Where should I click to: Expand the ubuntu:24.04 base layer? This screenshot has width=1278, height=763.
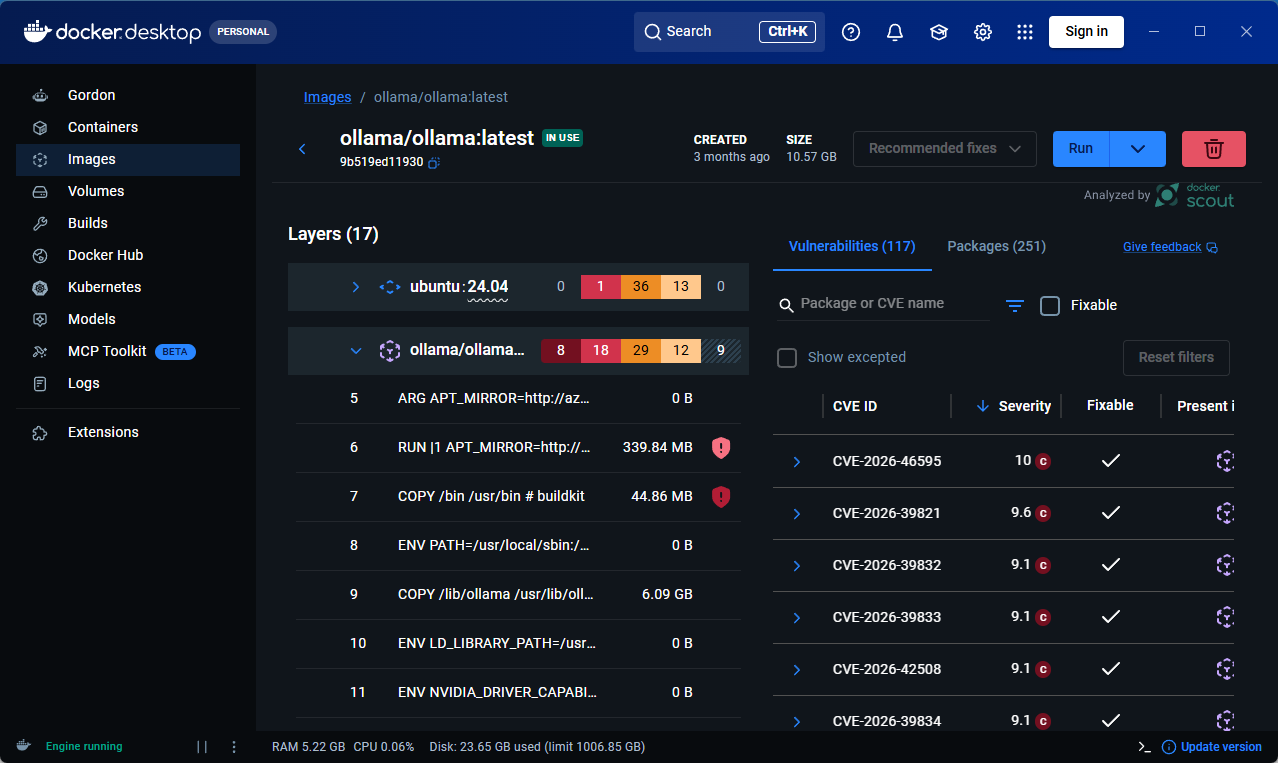click(x=356, y=287)
